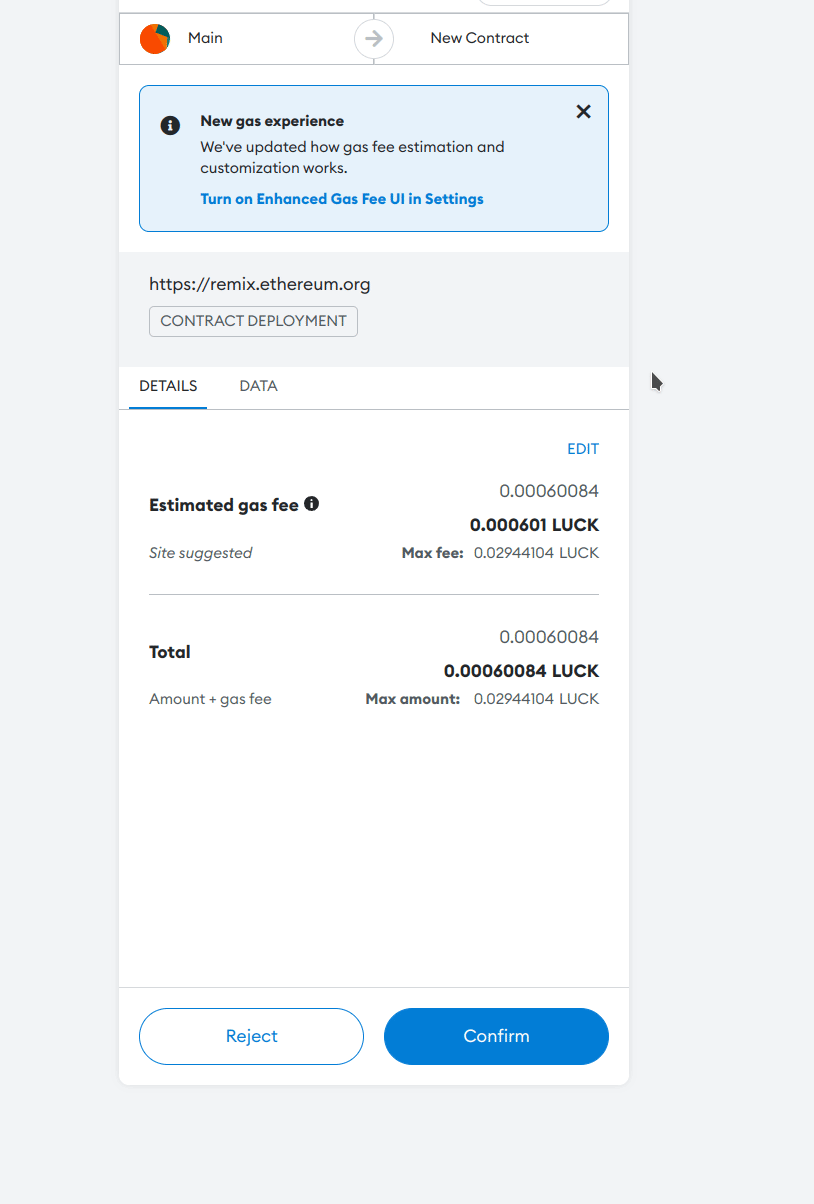The image size is (814, 1204).
Task: Click the Estimated gas fee info icon
Action: [312, 504]
